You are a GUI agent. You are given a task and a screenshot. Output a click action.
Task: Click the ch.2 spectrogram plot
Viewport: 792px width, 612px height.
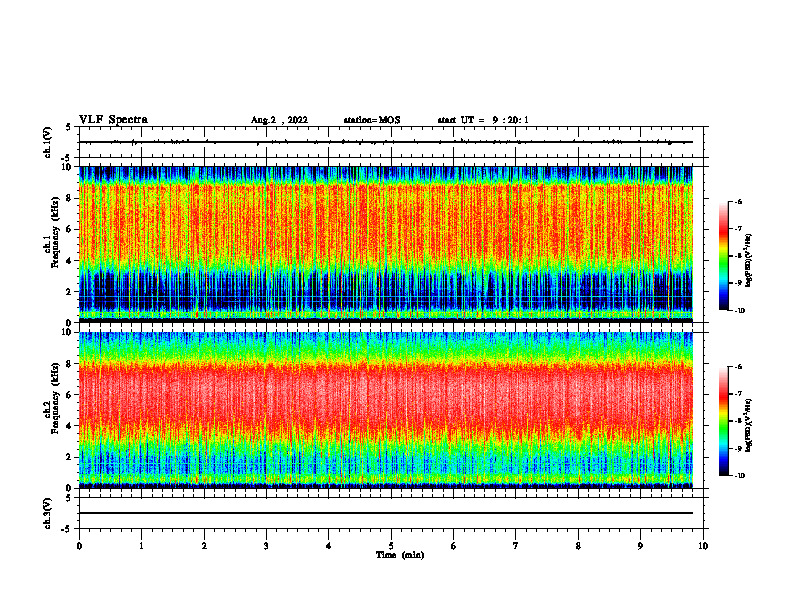tap(386, 410)
